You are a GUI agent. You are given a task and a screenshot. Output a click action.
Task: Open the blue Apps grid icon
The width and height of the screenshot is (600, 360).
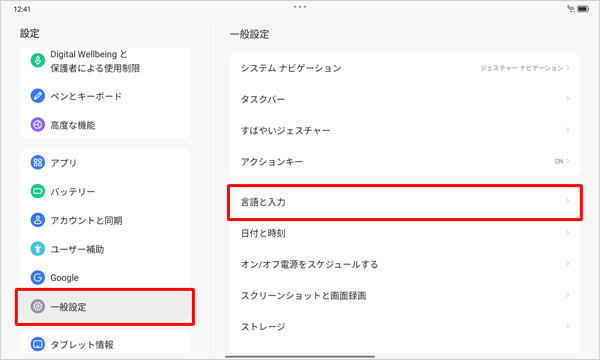[38, 162]
